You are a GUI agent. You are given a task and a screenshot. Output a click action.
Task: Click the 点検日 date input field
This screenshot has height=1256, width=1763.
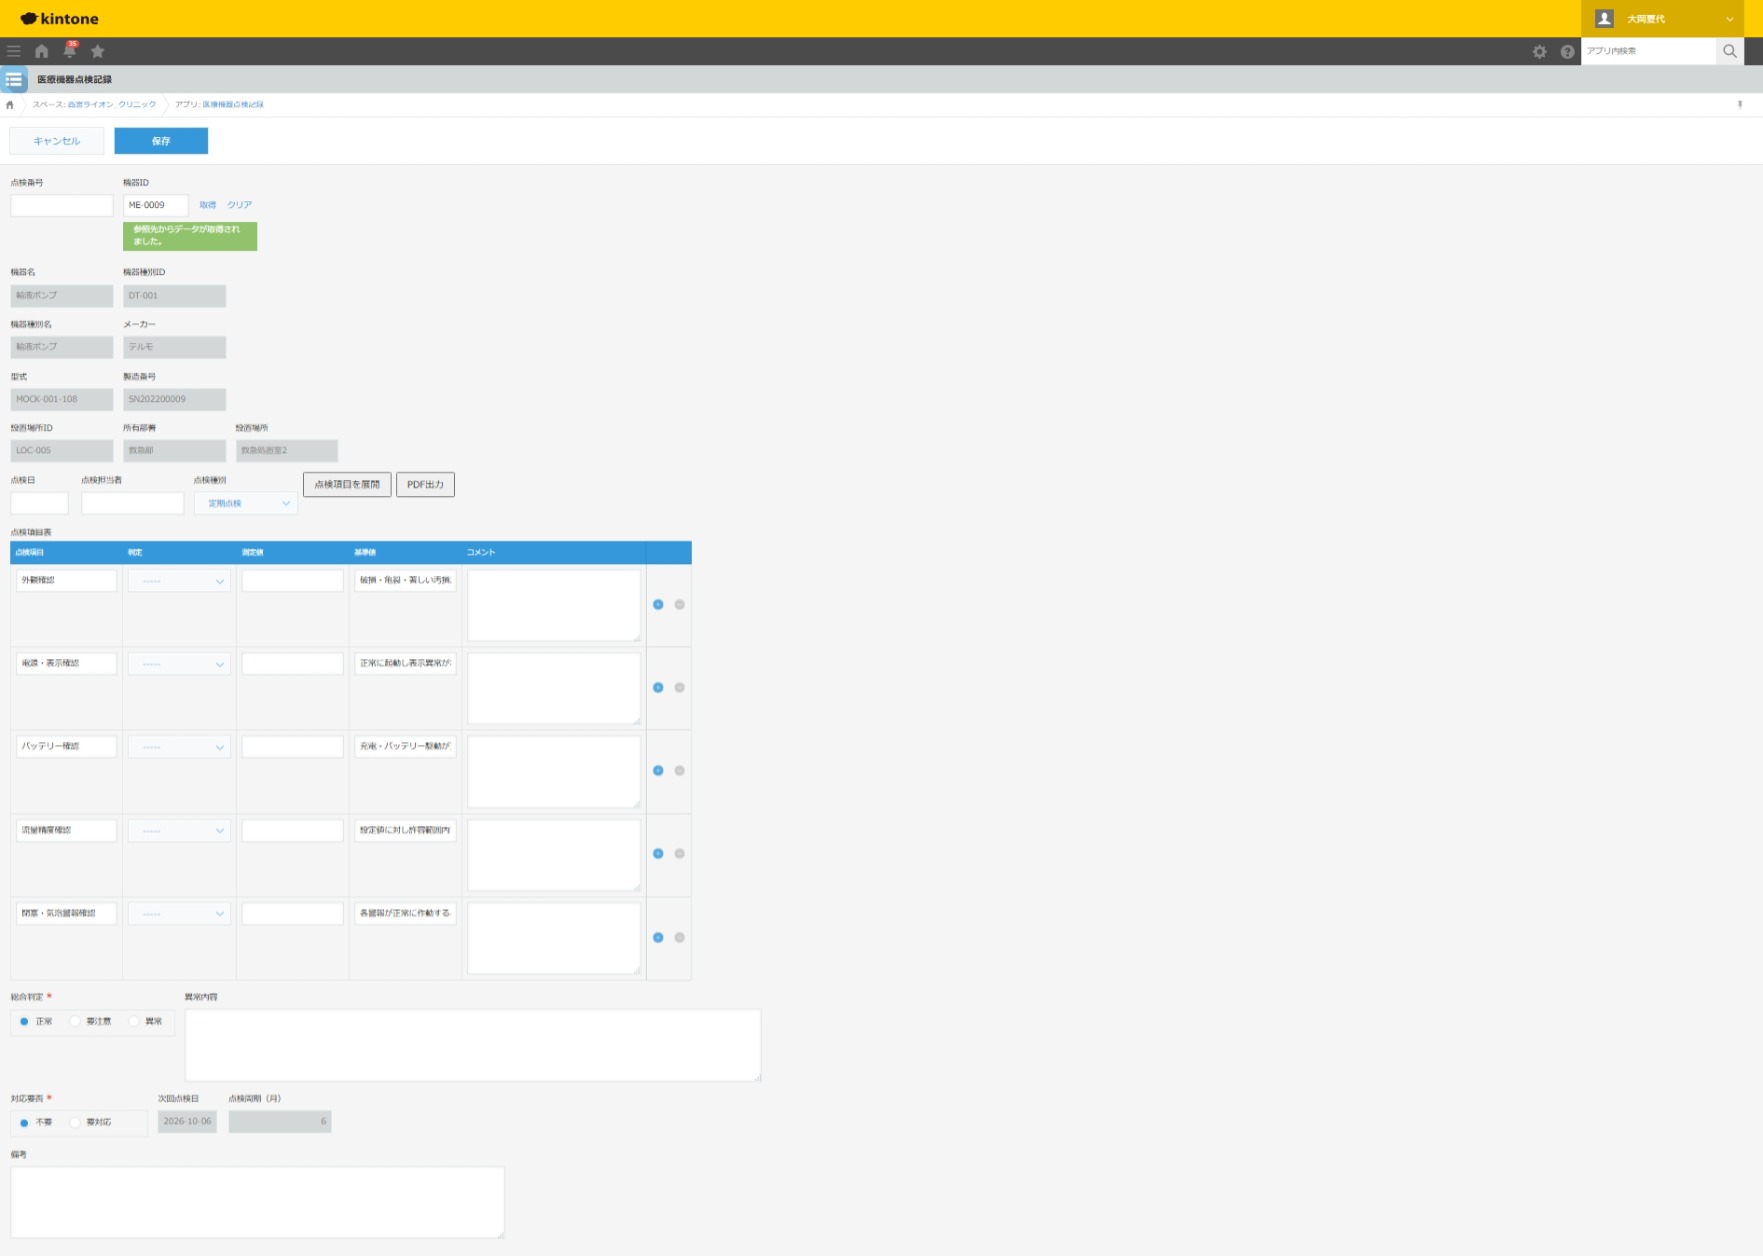coord(39,503)
